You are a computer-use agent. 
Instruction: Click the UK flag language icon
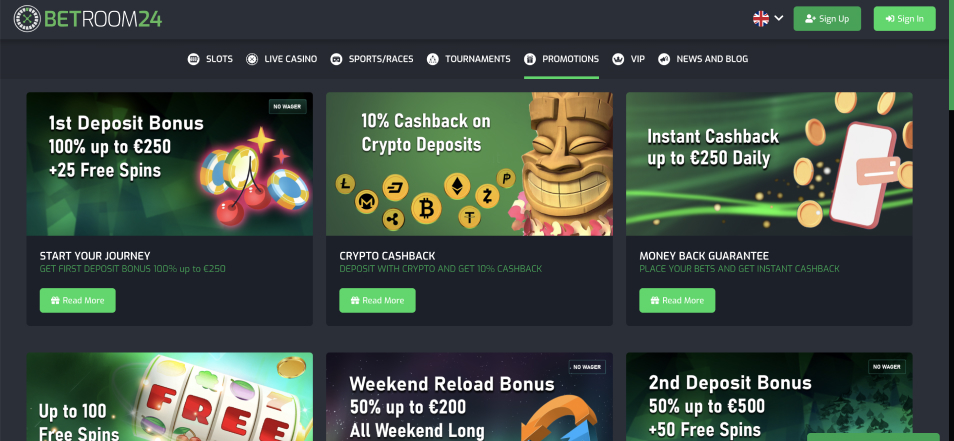click(x=761, y=19)
